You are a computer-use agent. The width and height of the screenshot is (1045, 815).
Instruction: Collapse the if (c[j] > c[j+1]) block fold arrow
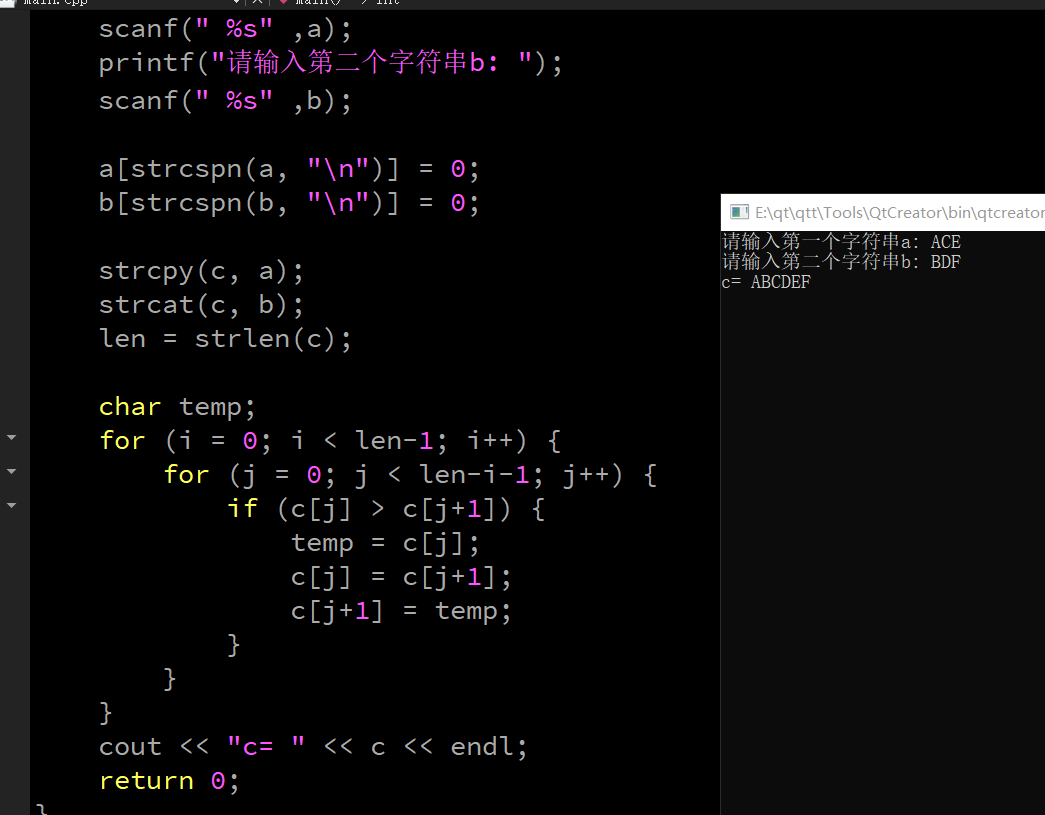[11, 505]
